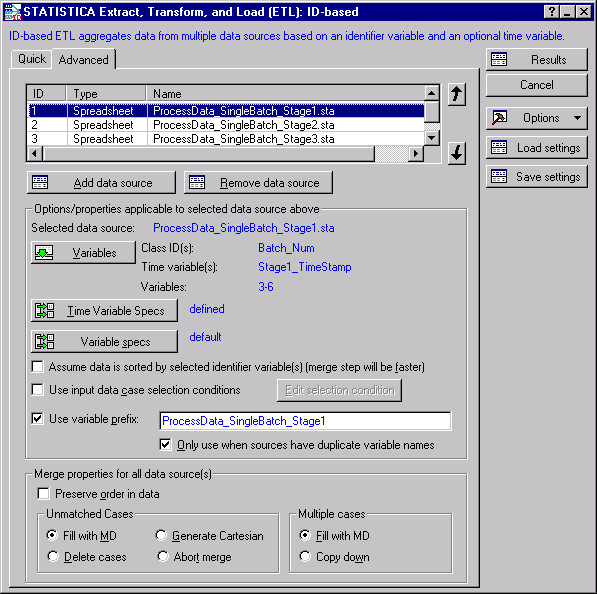Select Multiple cases Fill with MD radio
597x594 pixels.
pyautogui.click(x=305, y=535)
